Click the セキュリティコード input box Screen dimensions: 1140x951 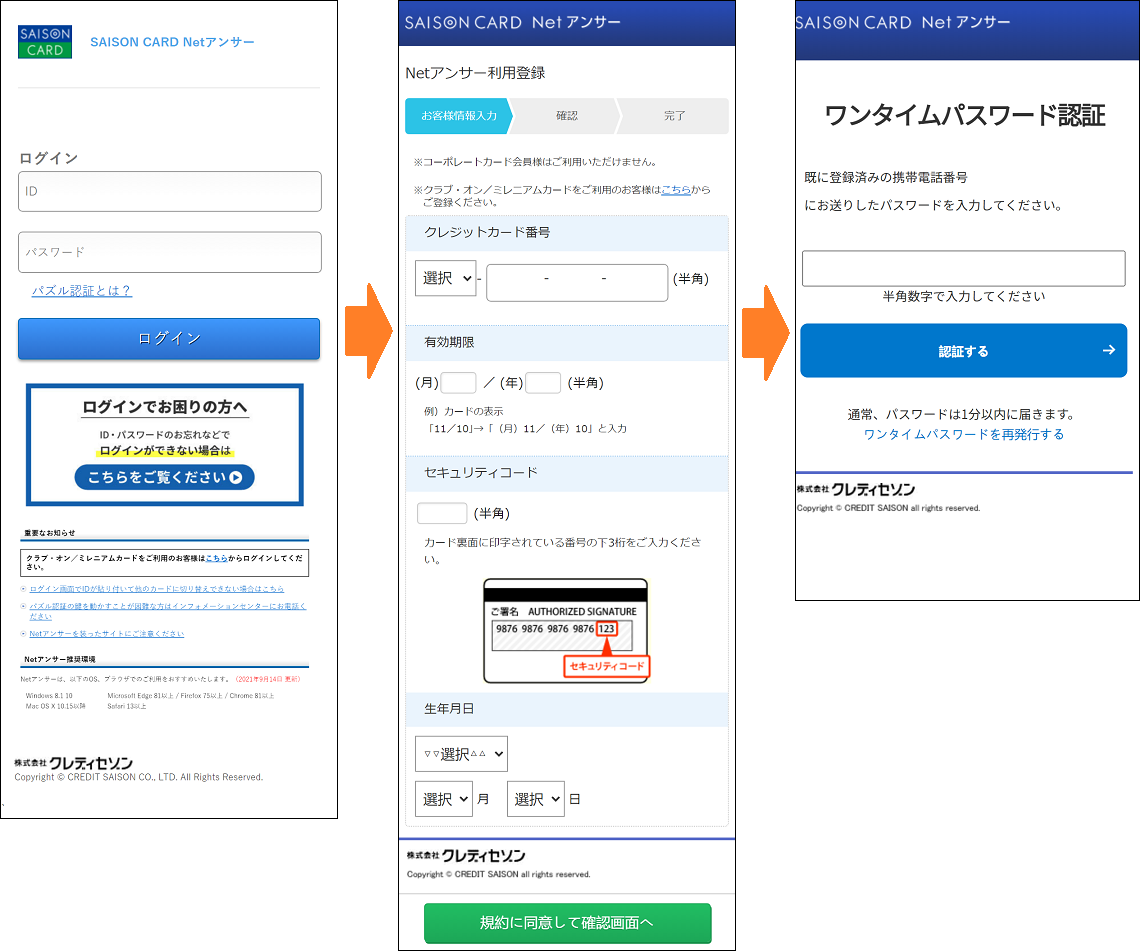click(x=442, y=513)
